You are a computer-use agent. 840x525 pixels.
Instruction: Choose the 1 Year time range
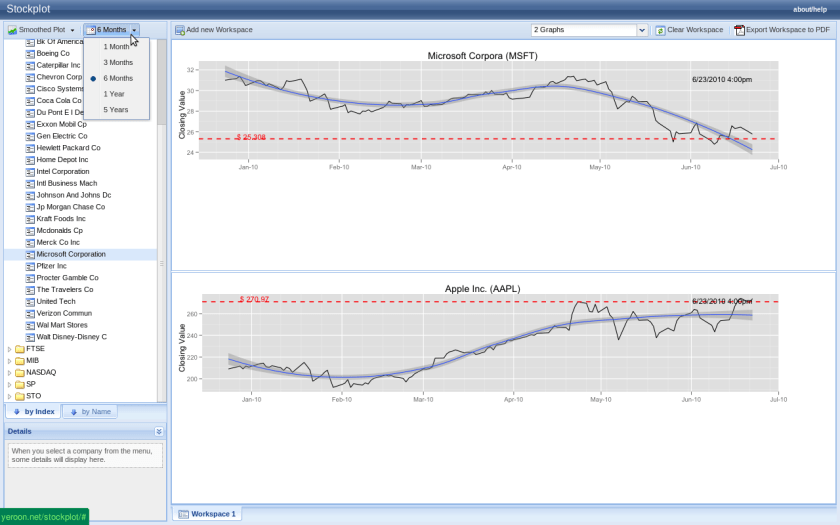(x=114, y=93)
